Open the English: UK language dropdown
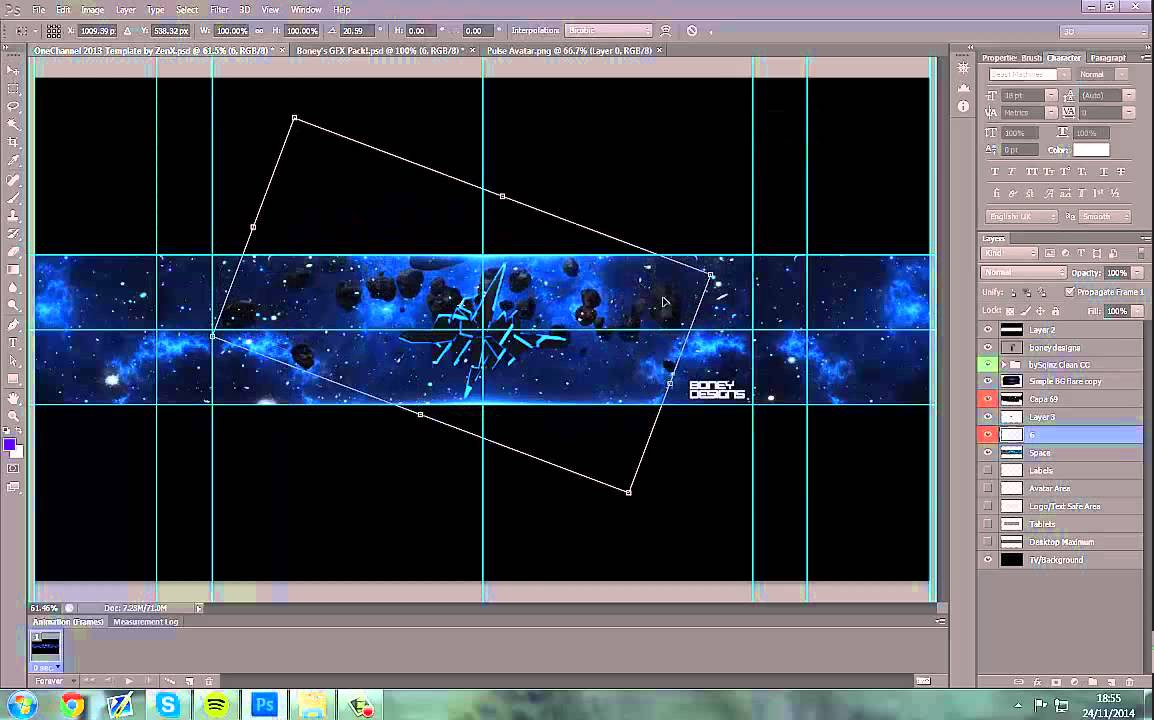Screen dimensions: 1154x720 click(1022, 216)
